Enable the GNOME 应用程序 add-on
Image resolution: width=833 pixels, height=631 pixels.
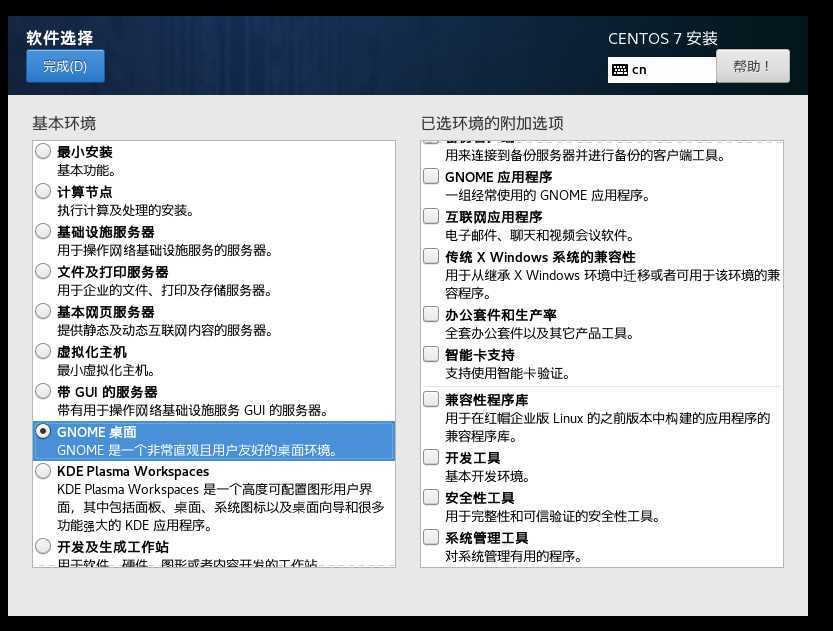(431, 176)
